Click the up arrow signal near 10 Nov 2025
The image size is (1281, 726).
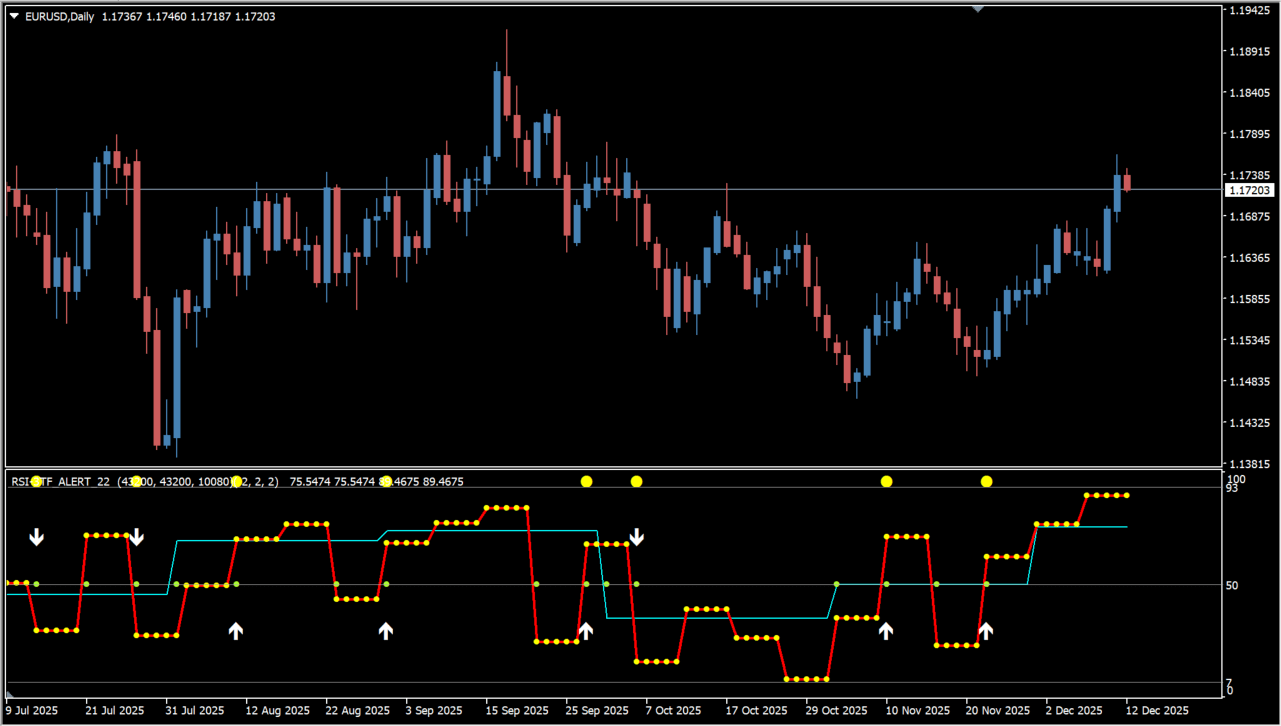pyautogui.click(x=886, y=630)
